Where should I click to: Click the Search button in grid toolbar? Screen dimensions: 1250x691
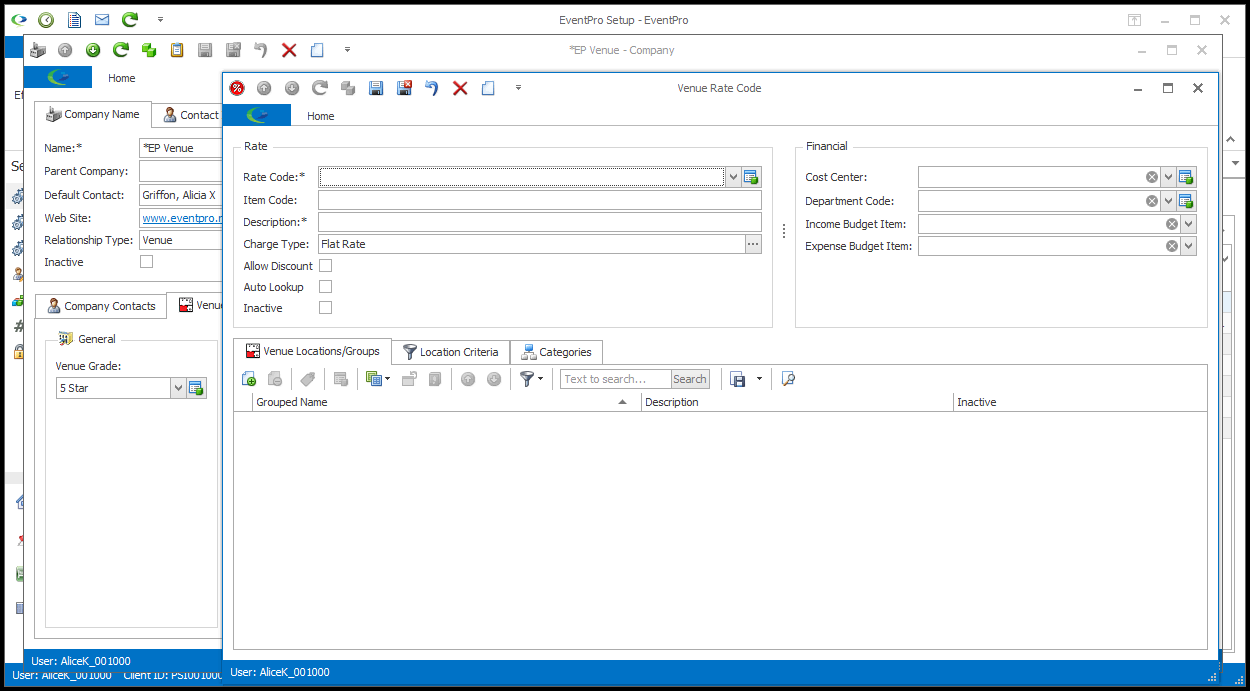(x=690, y=379)
